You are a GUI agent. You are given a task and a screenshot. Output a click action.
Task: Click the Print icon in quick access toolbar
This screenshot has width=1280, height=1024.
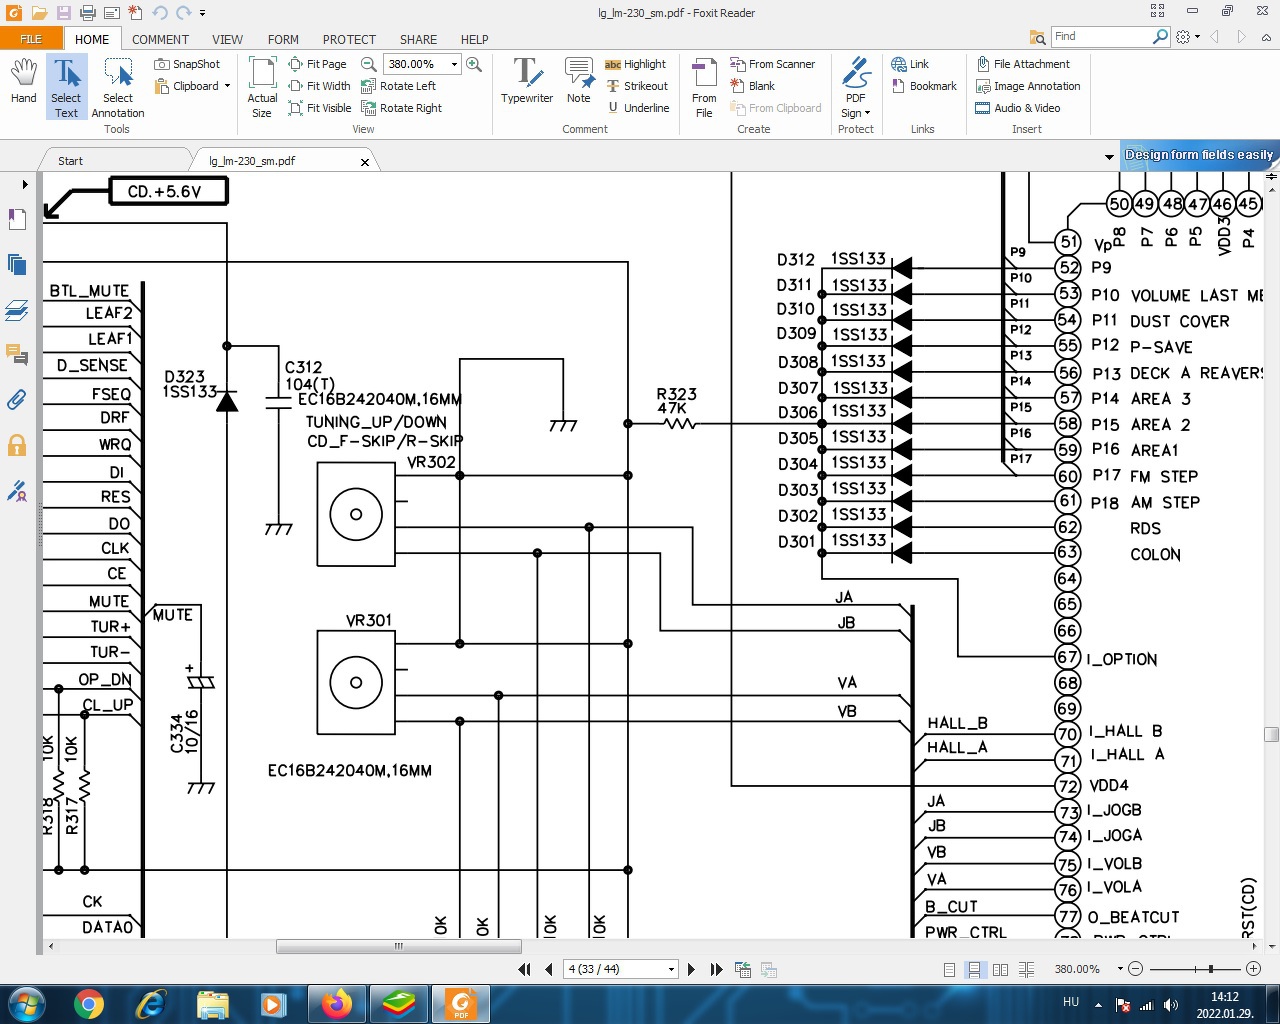(87, 13)
